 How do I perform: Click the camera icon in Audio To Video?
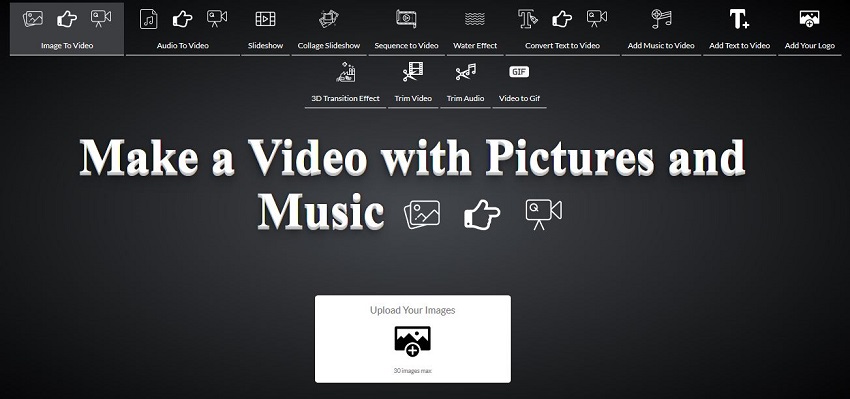[217, 18]
